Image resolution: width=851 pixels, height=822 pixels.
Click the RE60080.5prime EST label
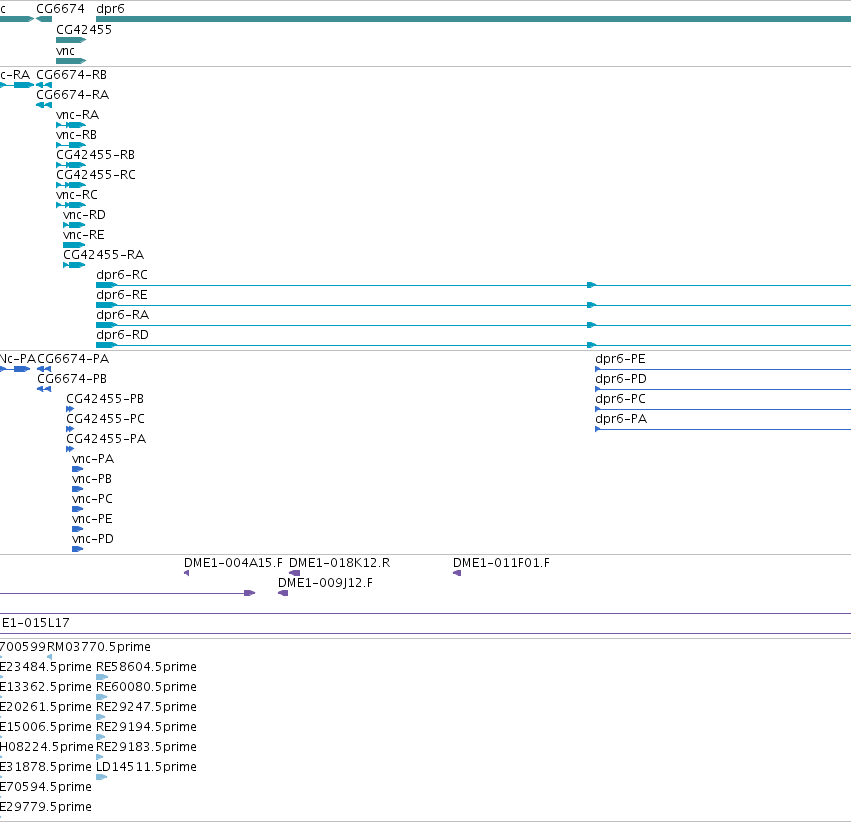[147, 687]
